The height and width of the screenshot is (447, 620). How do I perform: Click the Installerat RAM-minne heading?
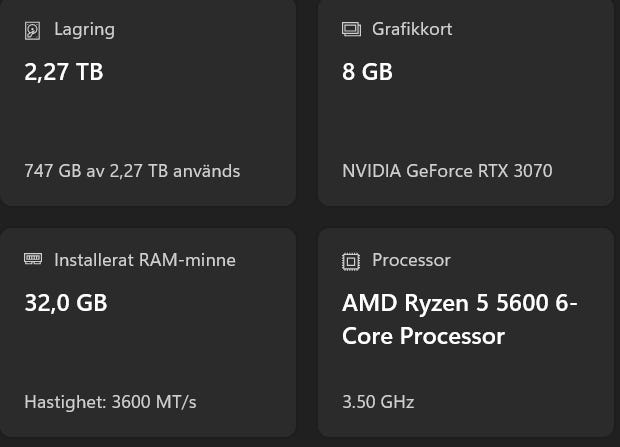tap(145, 260)
